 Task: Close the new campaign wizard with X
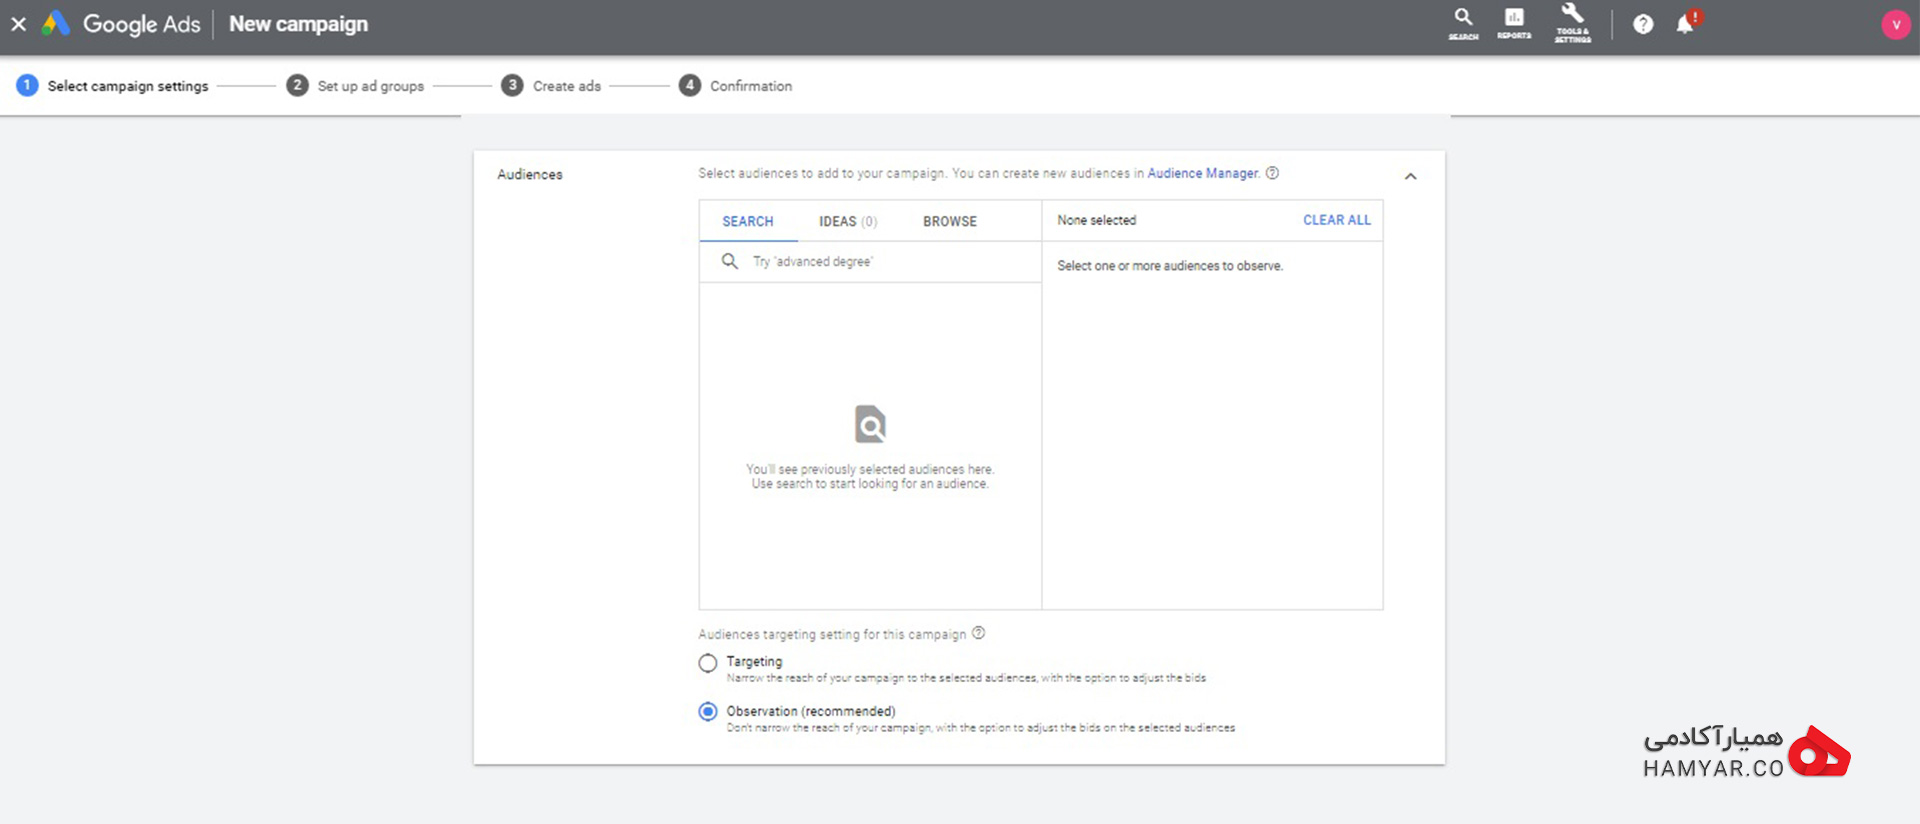19,24
